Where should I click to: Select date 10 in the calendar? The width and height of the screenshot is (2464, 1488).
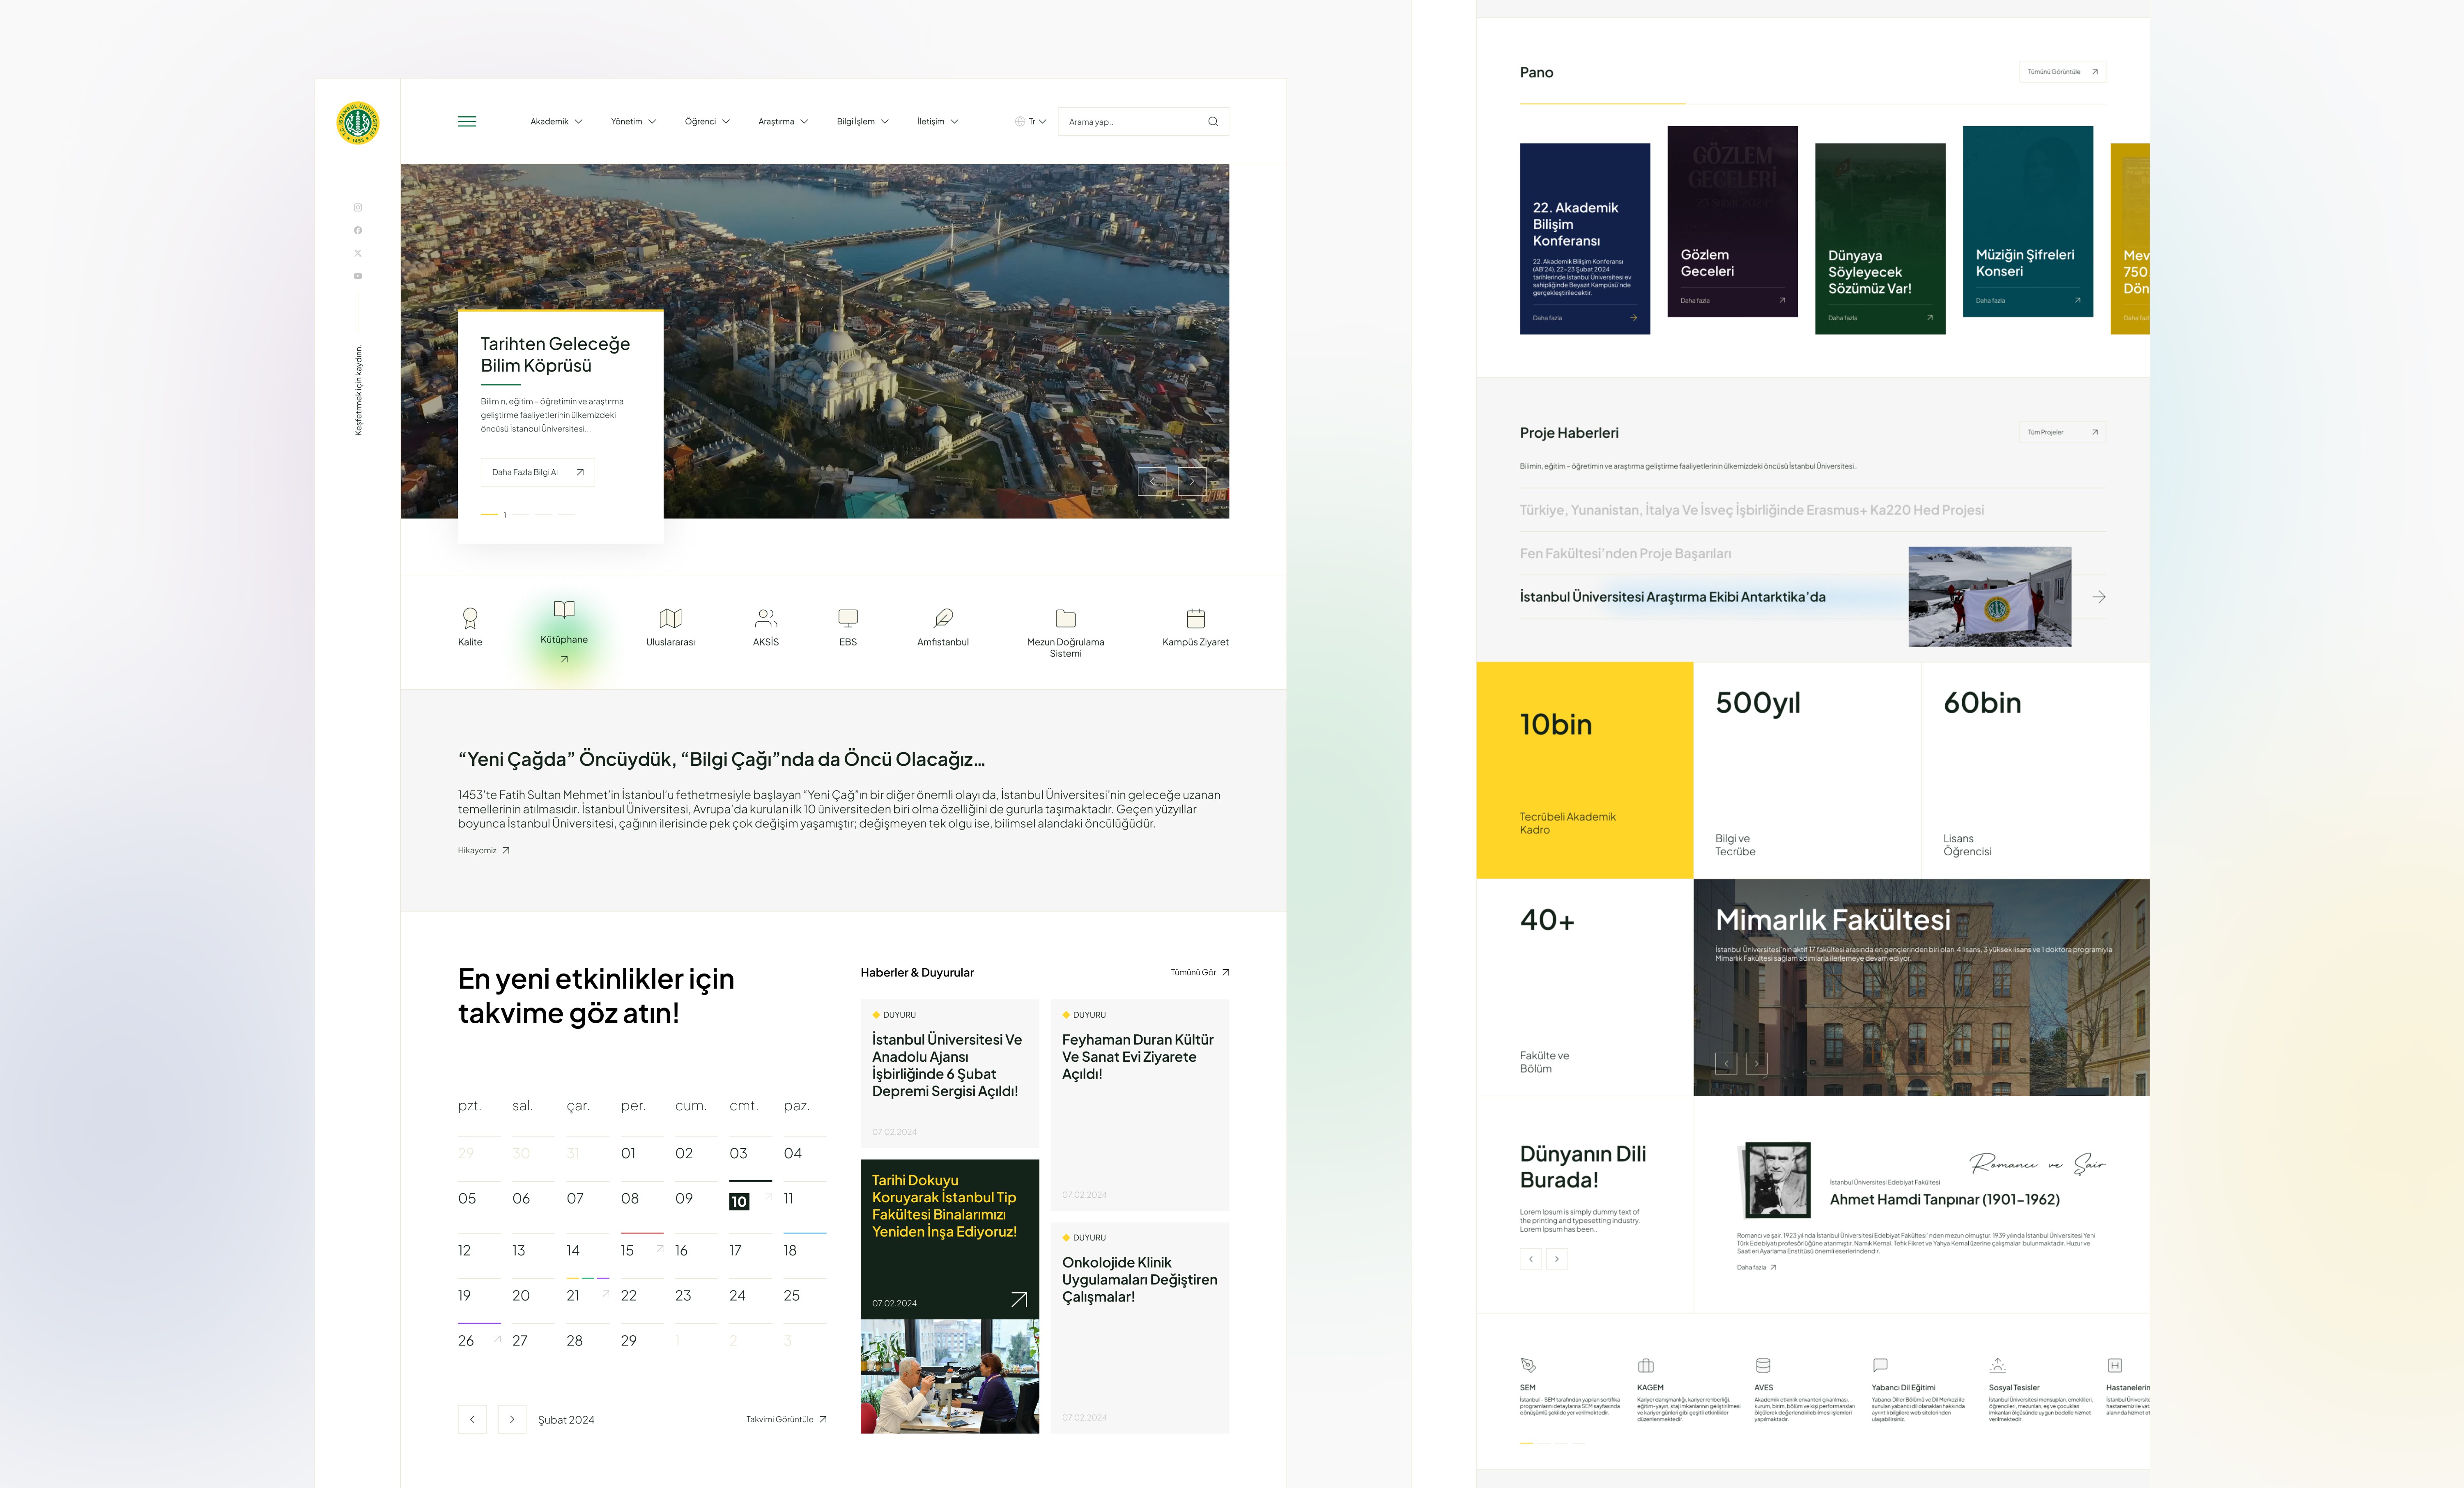[x=739, y=1202]
